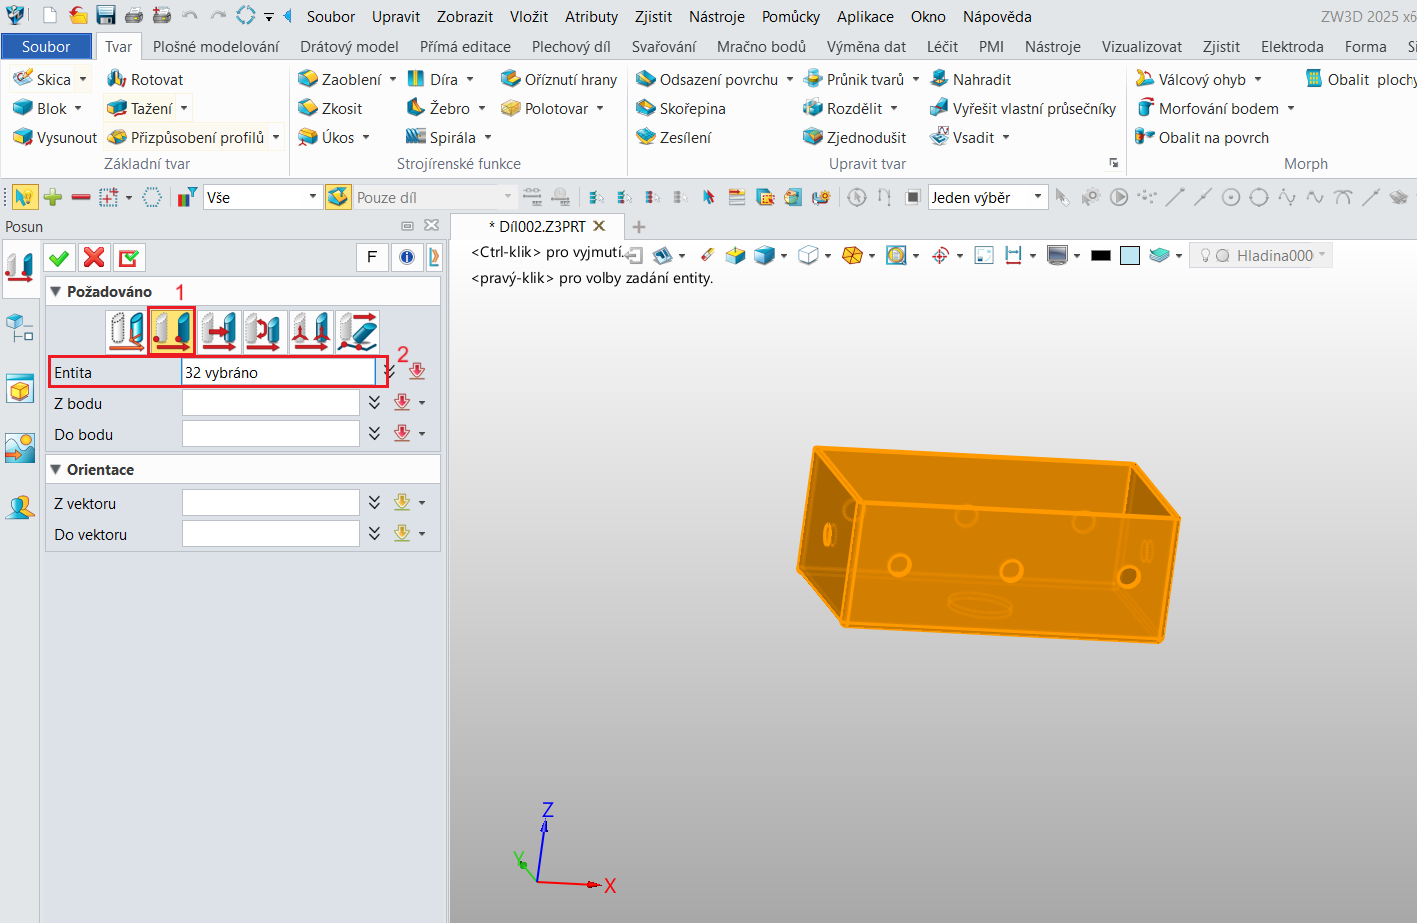
Task: Click the Nahradit tool
Action: (971, 79)
